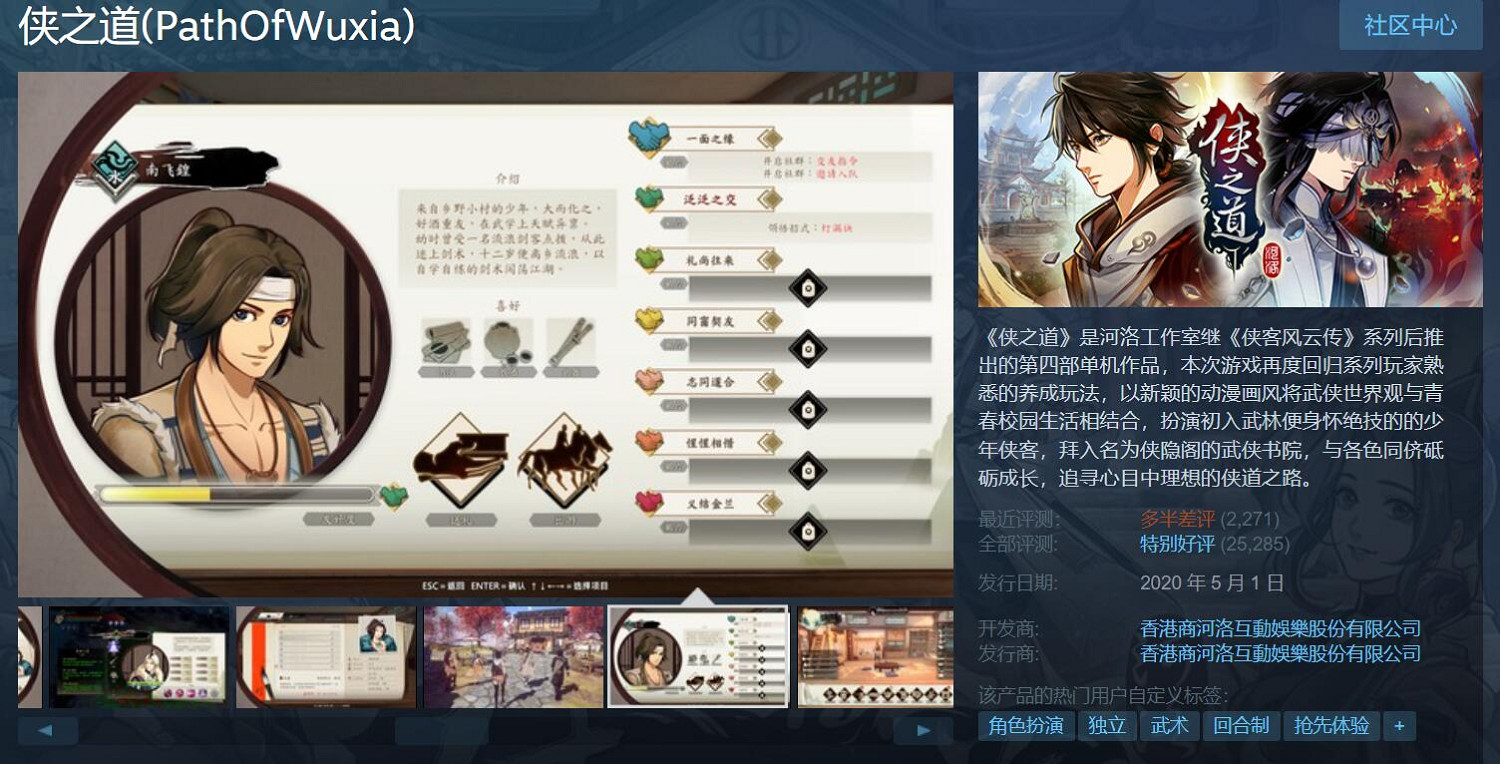Select the 武术 tag
The width and height of the screenshot is (1500, 764).
(1169, 726)
